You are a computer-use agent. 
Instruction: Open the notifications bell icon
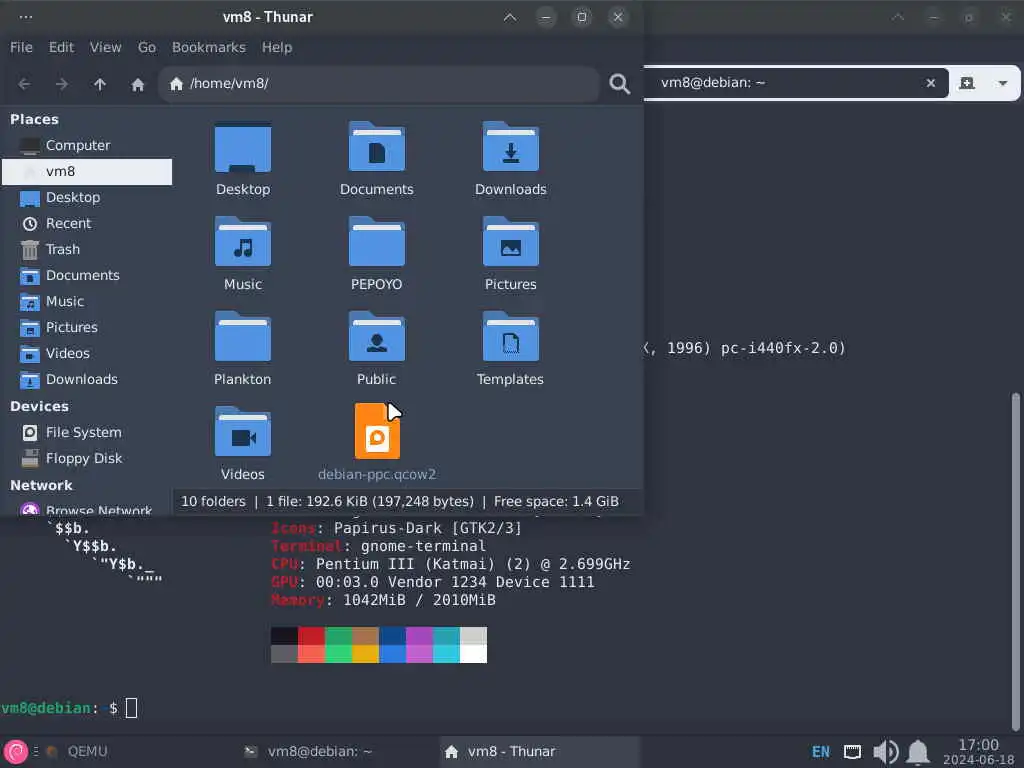(918, 752)
